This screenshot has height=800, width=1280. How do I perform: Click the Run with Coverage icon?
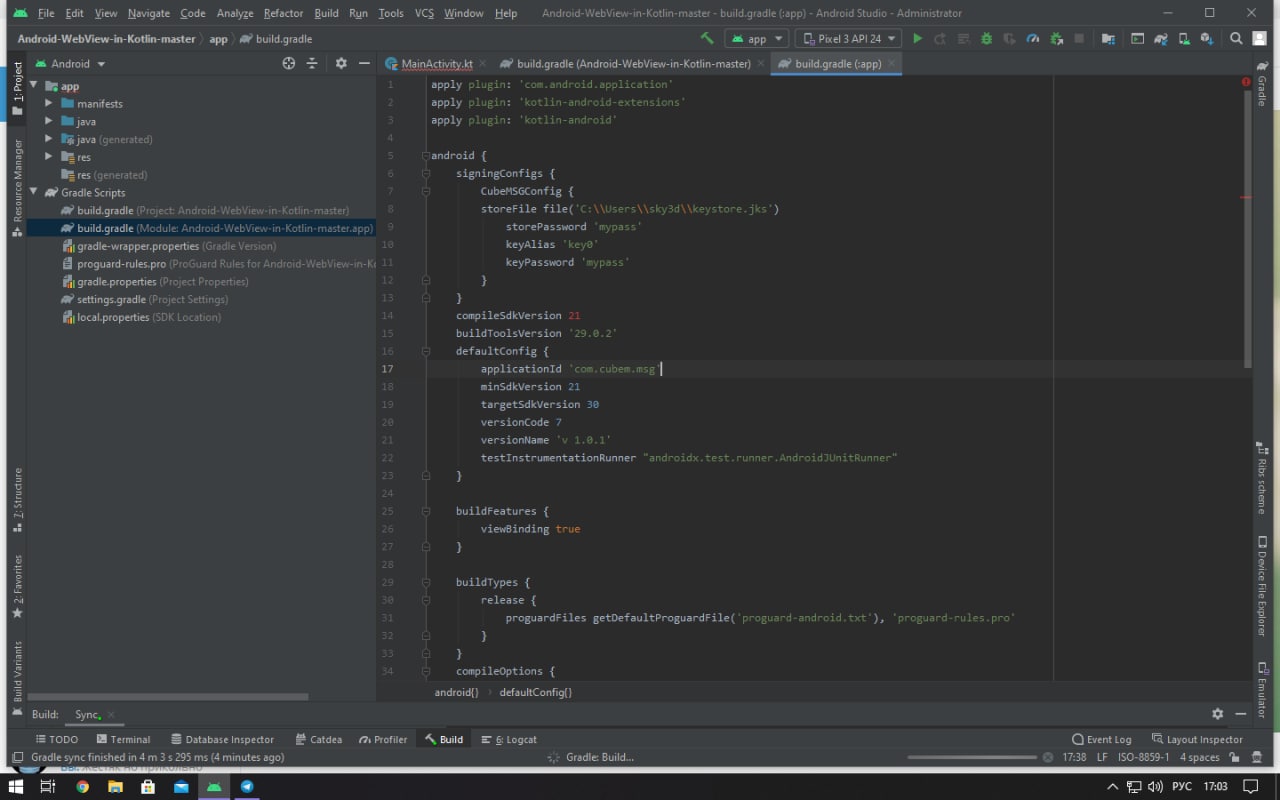1009,39
